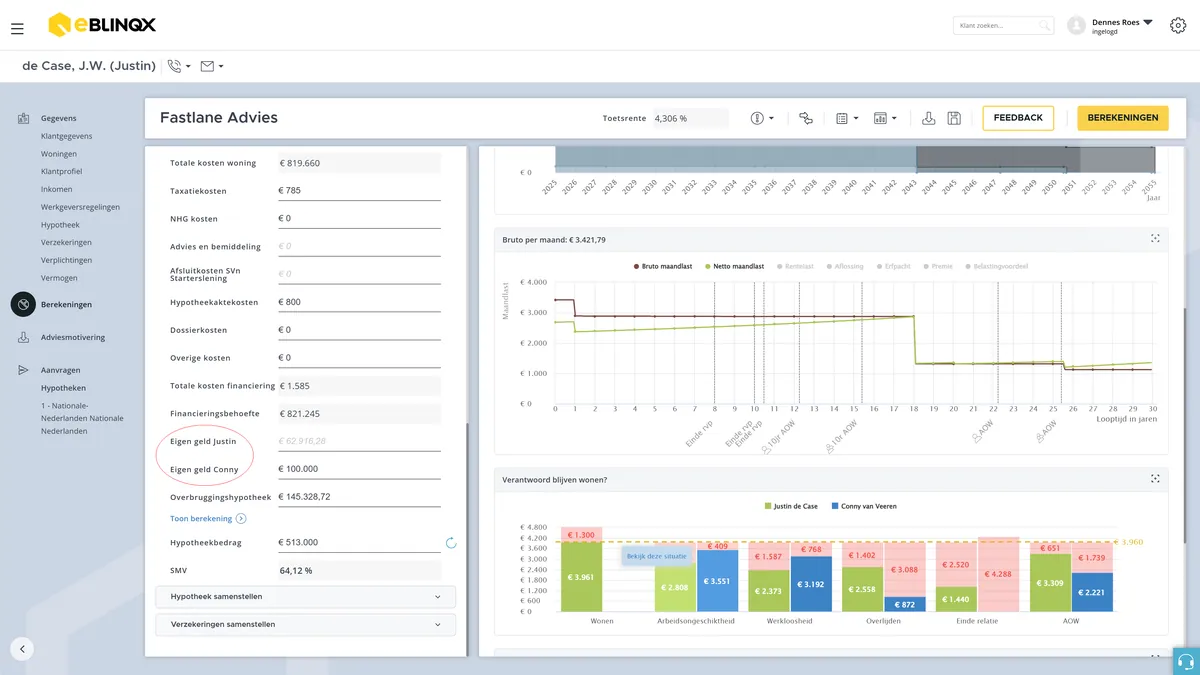Click the FEEDBACK button
1200x675 pixels.
[1018, 118]
